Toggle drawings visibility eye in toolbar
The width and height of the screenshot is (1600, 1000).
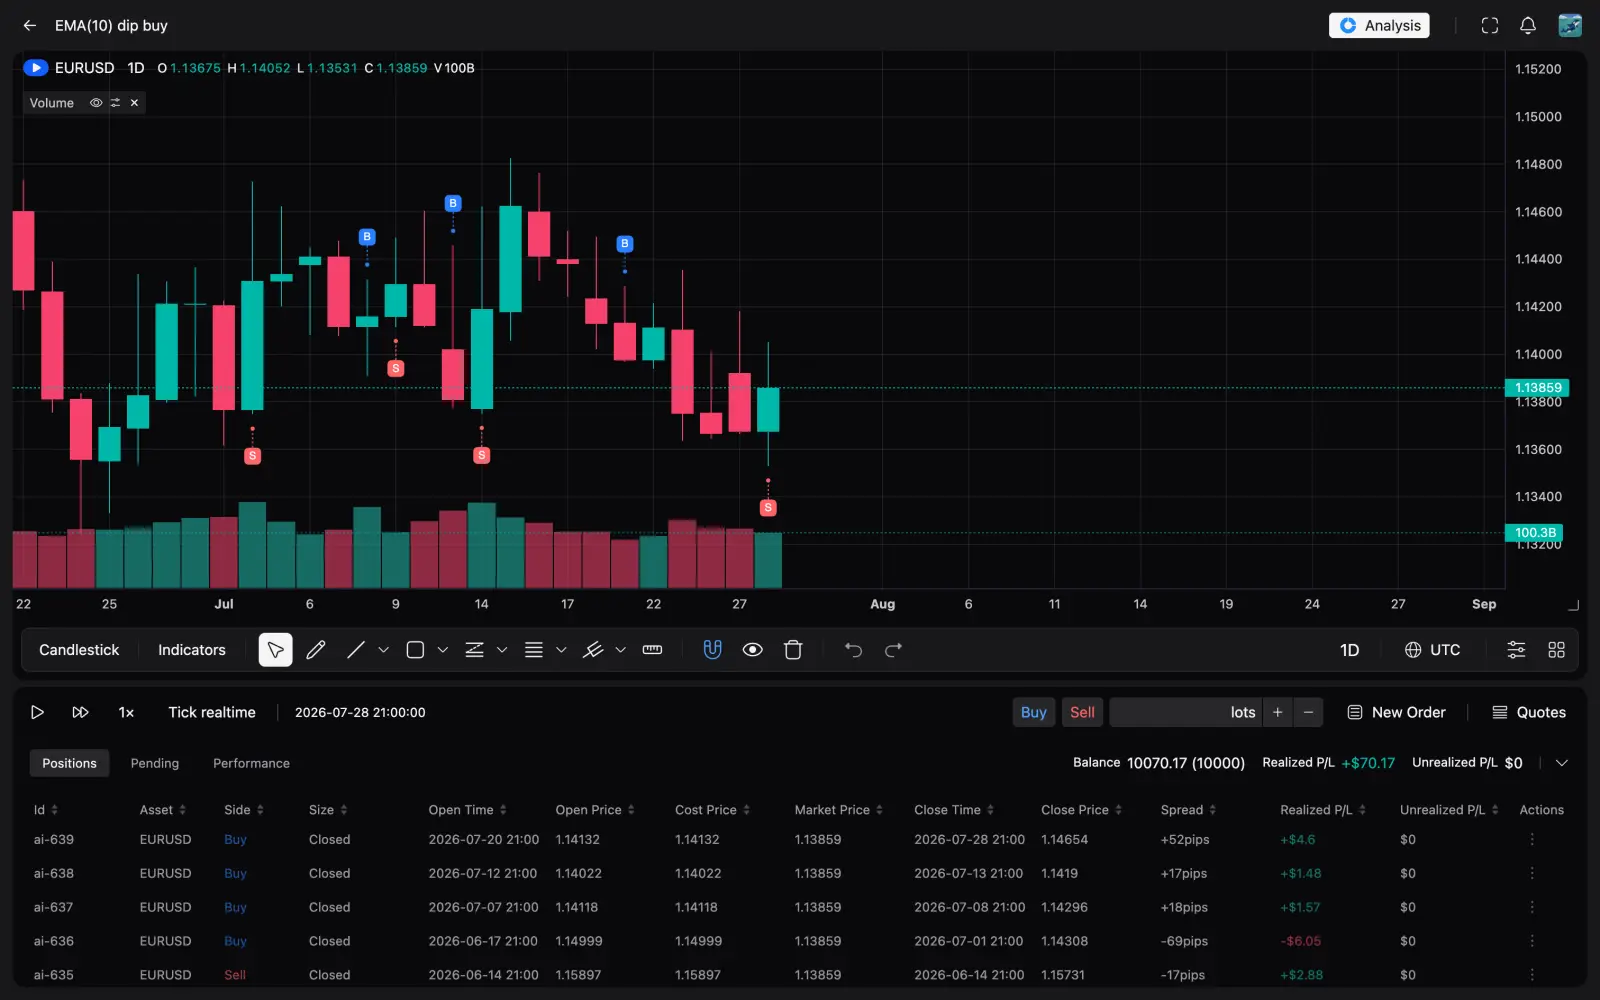coord(753,650)
